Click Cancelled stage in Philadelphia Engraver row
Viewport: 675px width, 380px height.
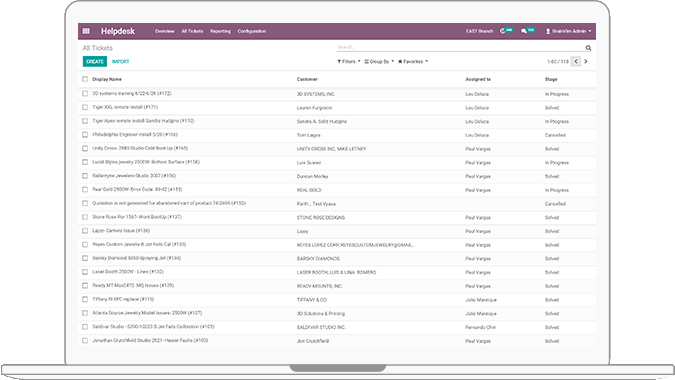click(555, 135)
